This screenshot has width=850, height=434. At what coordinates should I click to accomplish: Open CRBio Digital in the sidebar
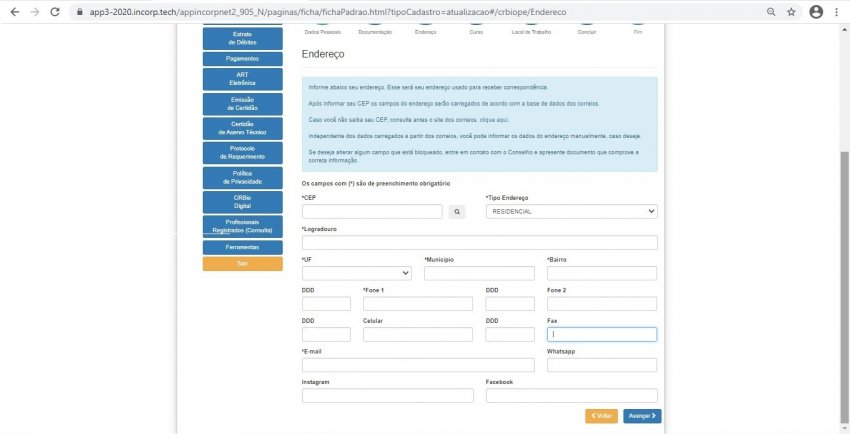click(242, 202)
